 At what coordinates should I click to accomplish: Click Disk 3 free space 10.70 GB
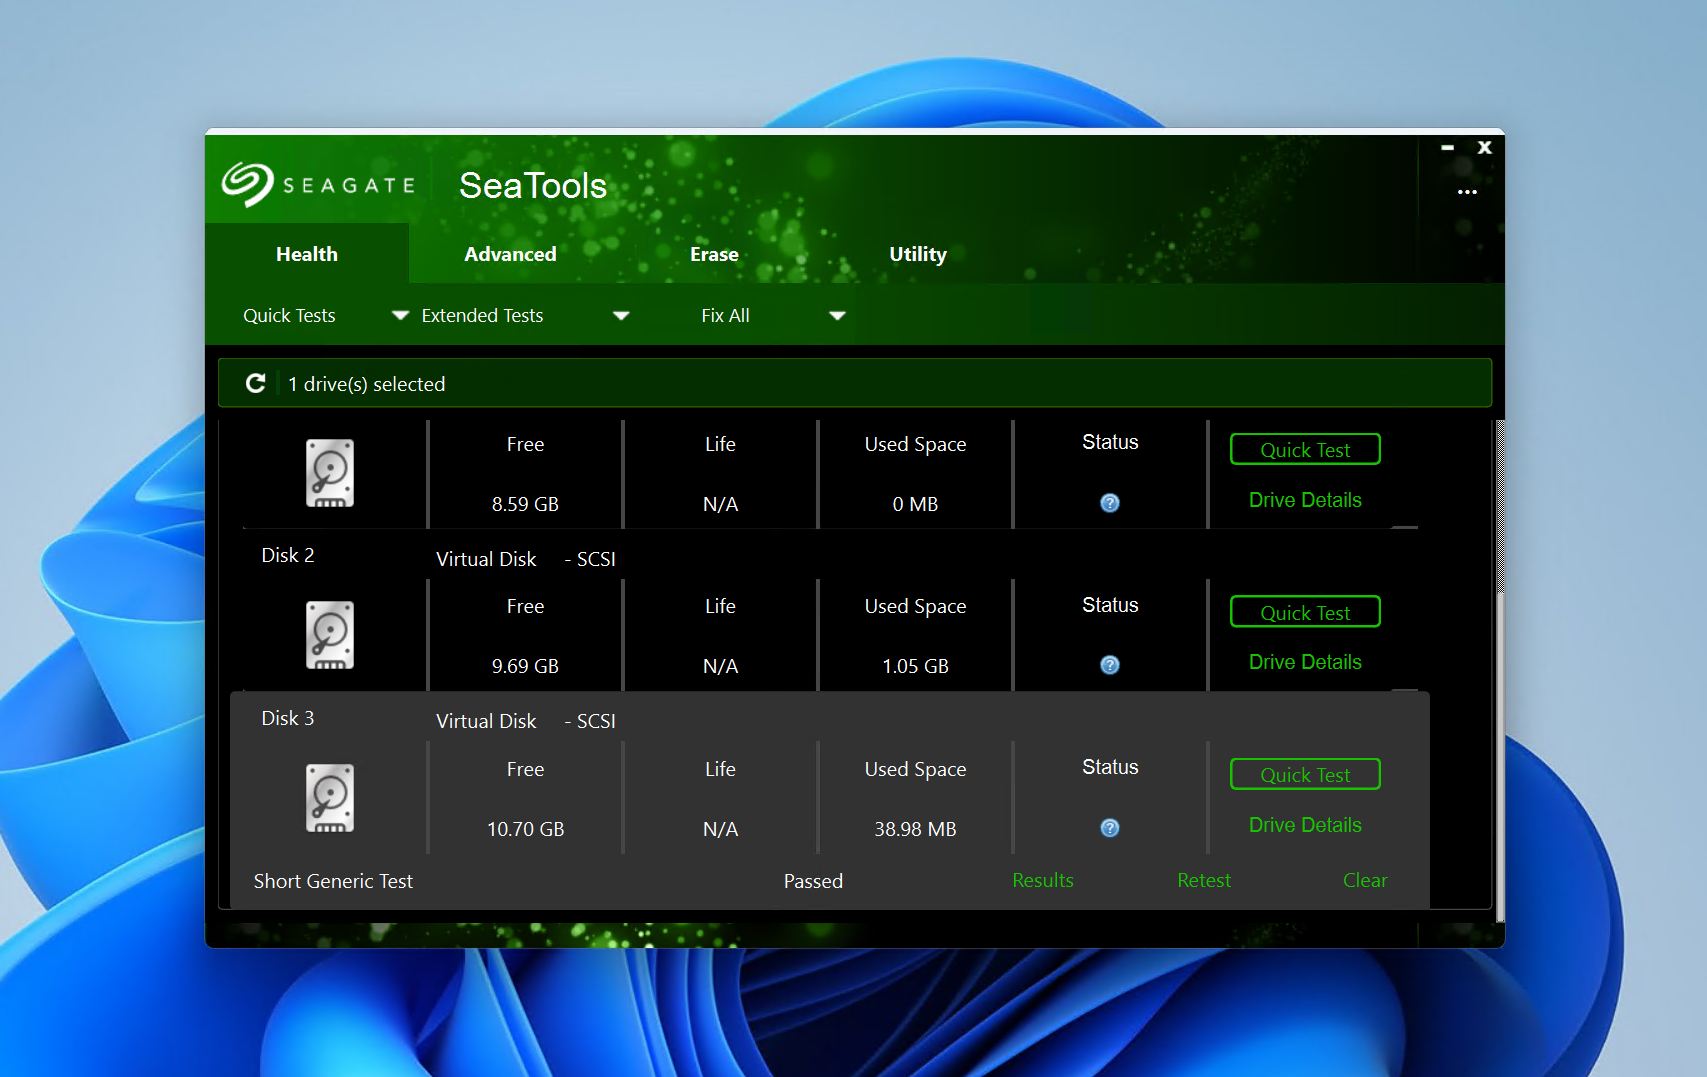pyautogui.click(x=525, y=829)
